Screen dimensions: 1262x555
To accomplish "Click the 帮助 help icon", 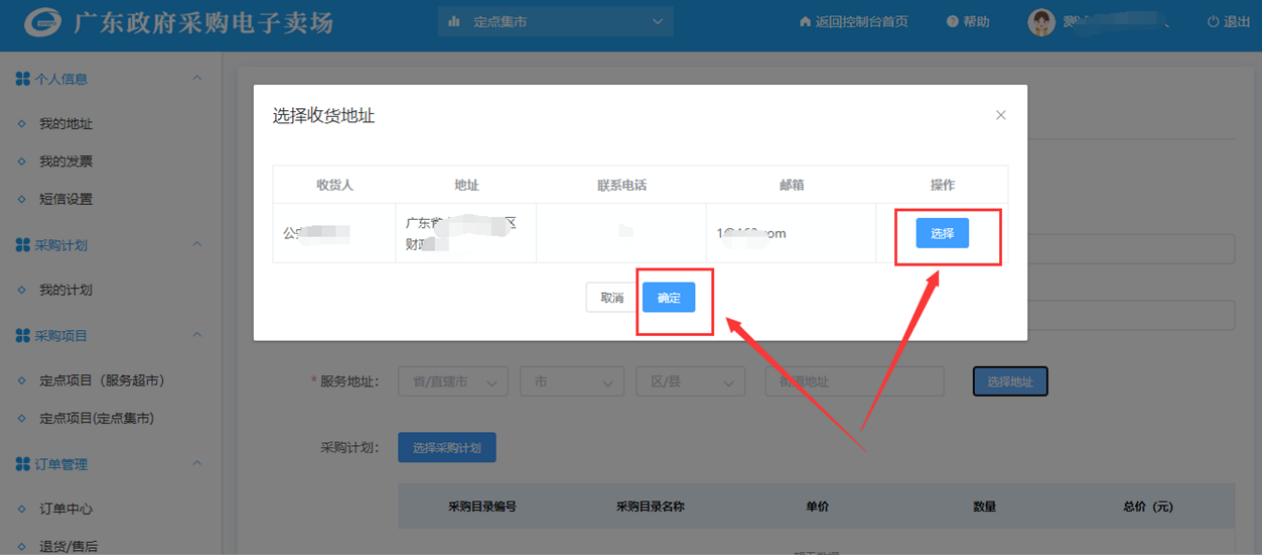I will [952, 22].
